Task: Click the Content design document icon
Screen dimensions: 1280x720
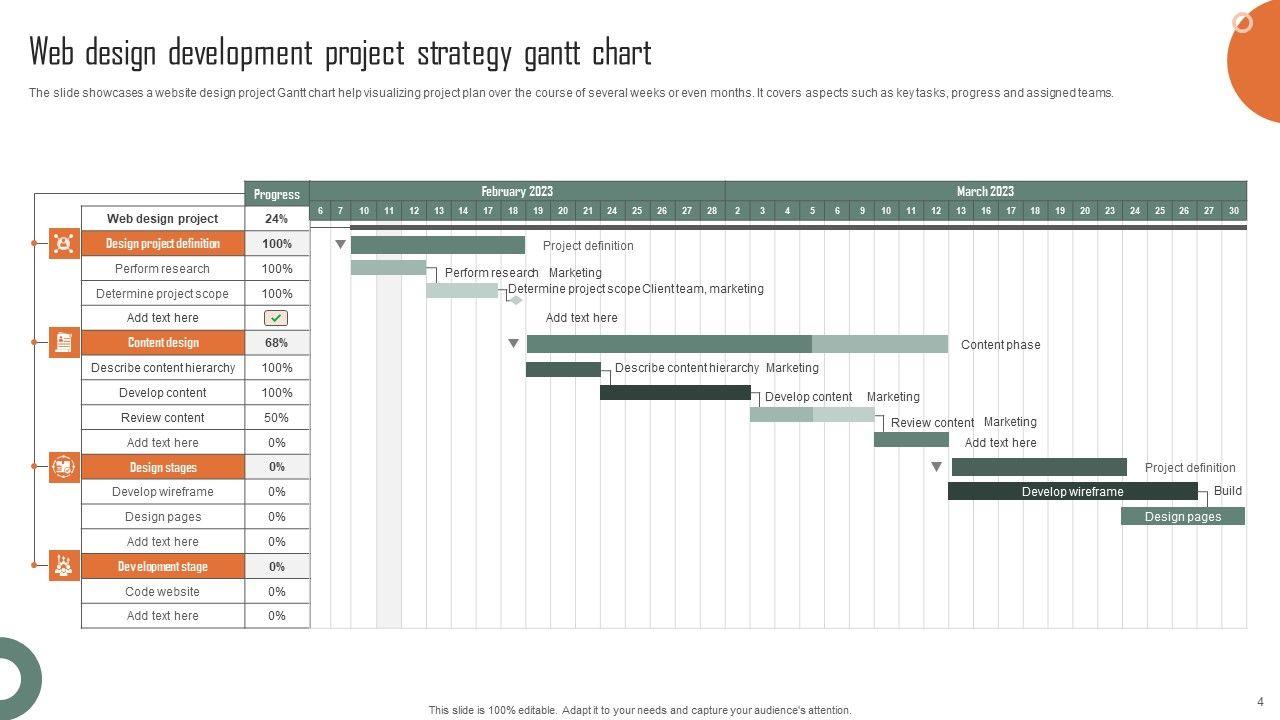Action: (64, 342)
